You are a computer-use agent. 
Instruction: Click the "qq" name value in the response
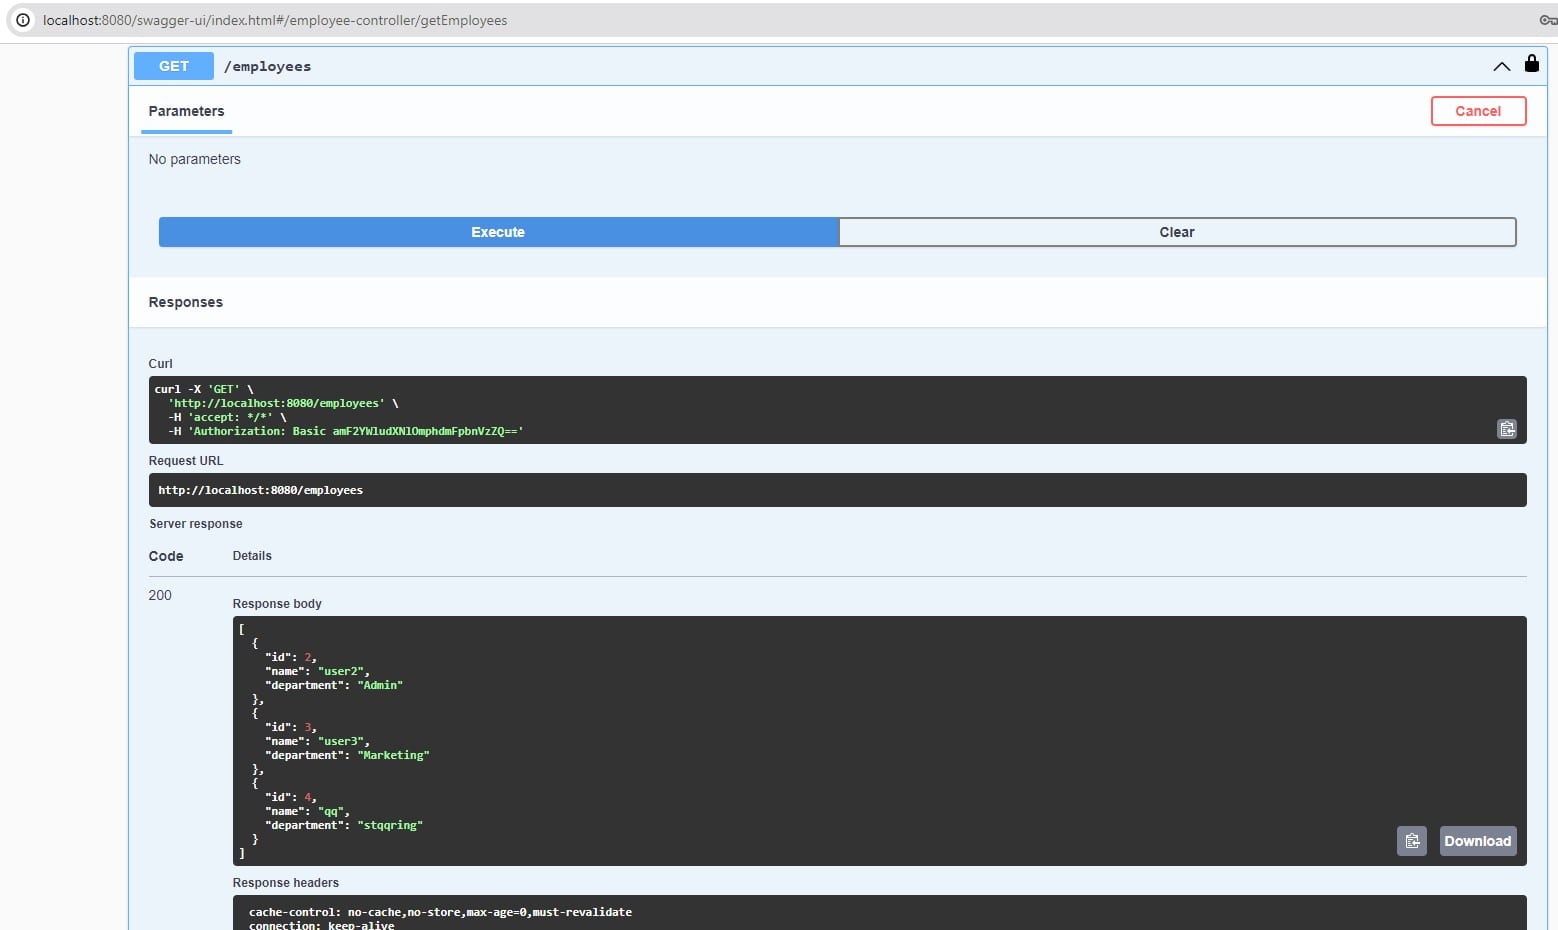click(x=331, y=811)
